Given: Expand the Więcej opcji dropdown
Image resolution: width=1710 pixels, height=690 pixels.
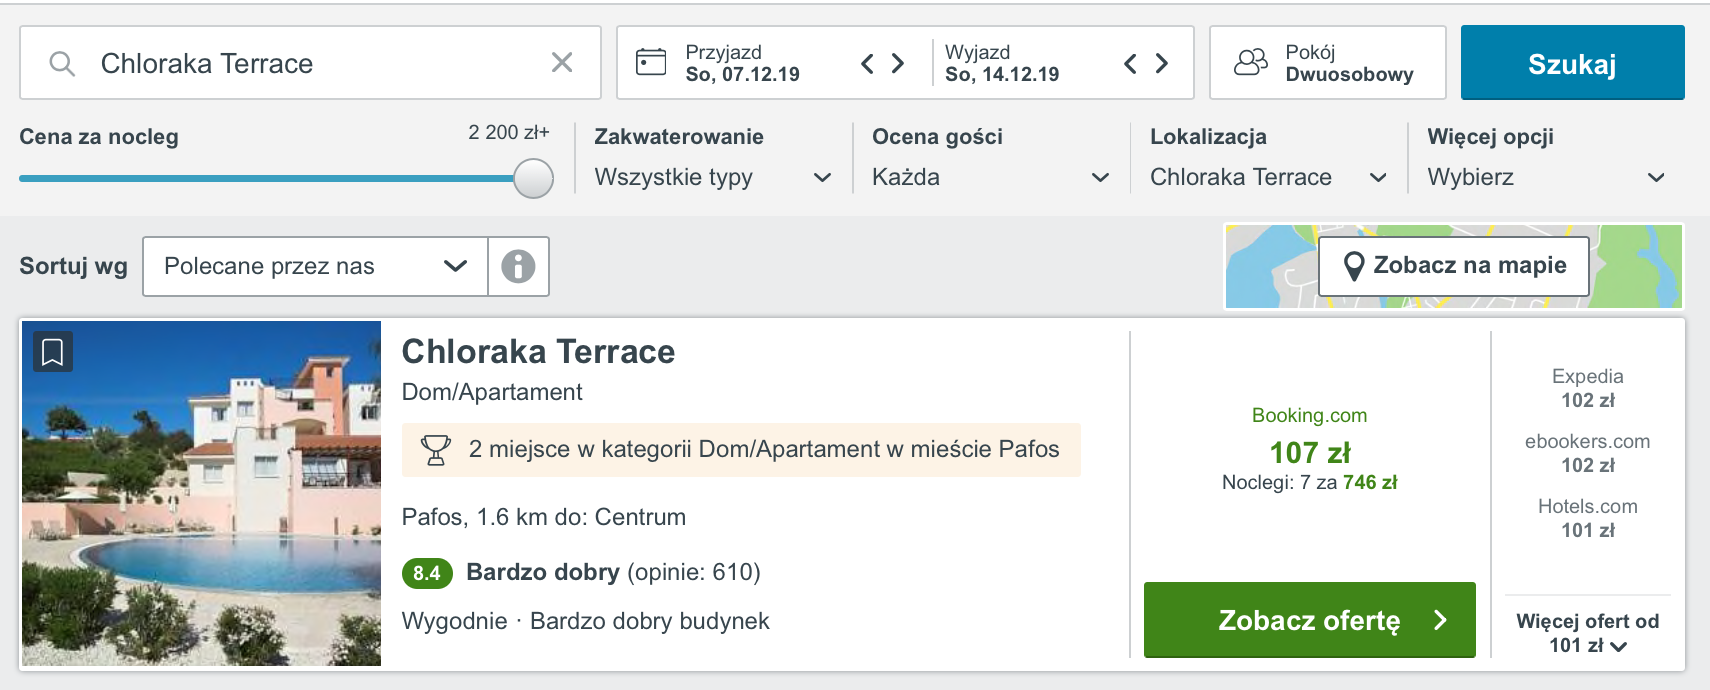Looking at the screenshot, I should [1547, 177].
